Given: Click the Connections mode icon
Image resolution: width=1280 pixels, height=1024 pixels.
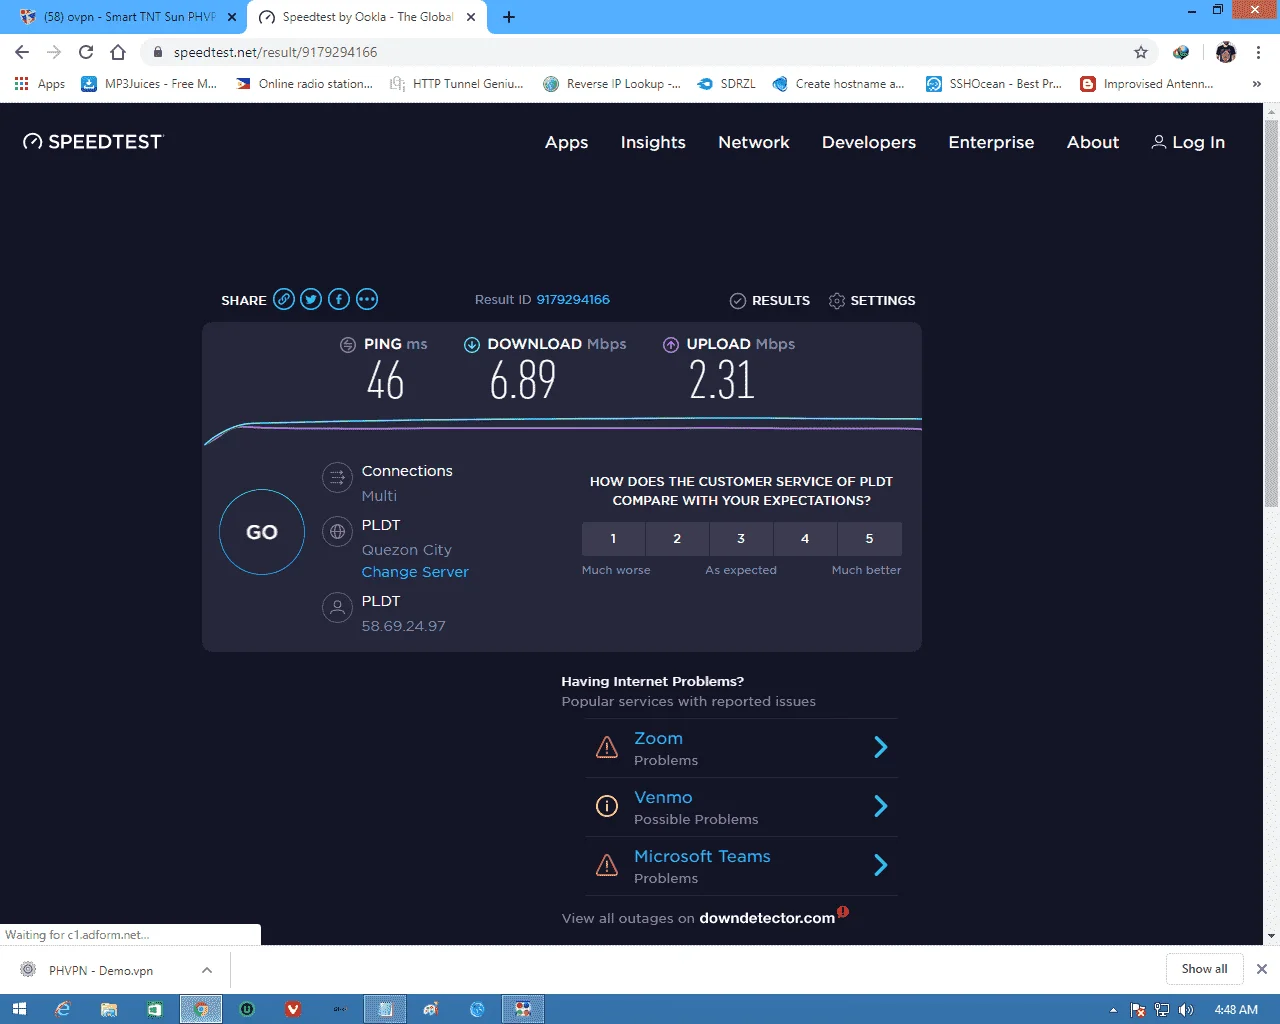Looking at the screenshot, I should click(x=338, y=477).
